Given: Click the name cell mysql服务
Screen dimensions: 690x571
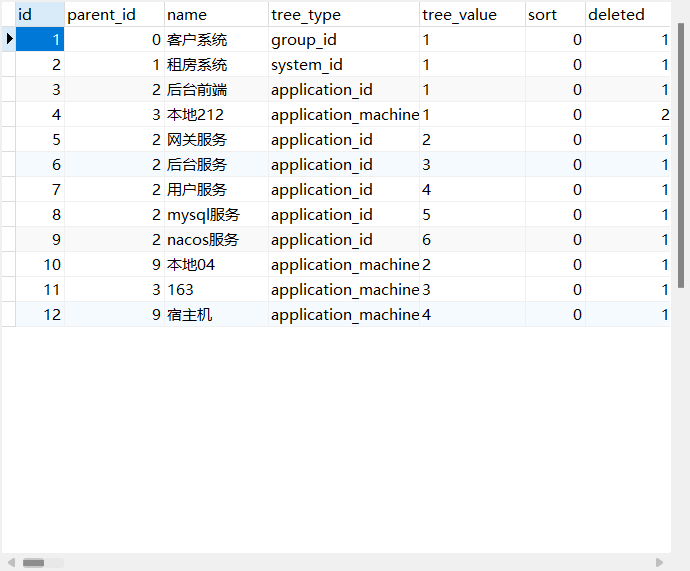Looking at the screenshot, I should (x=216, y=215).
